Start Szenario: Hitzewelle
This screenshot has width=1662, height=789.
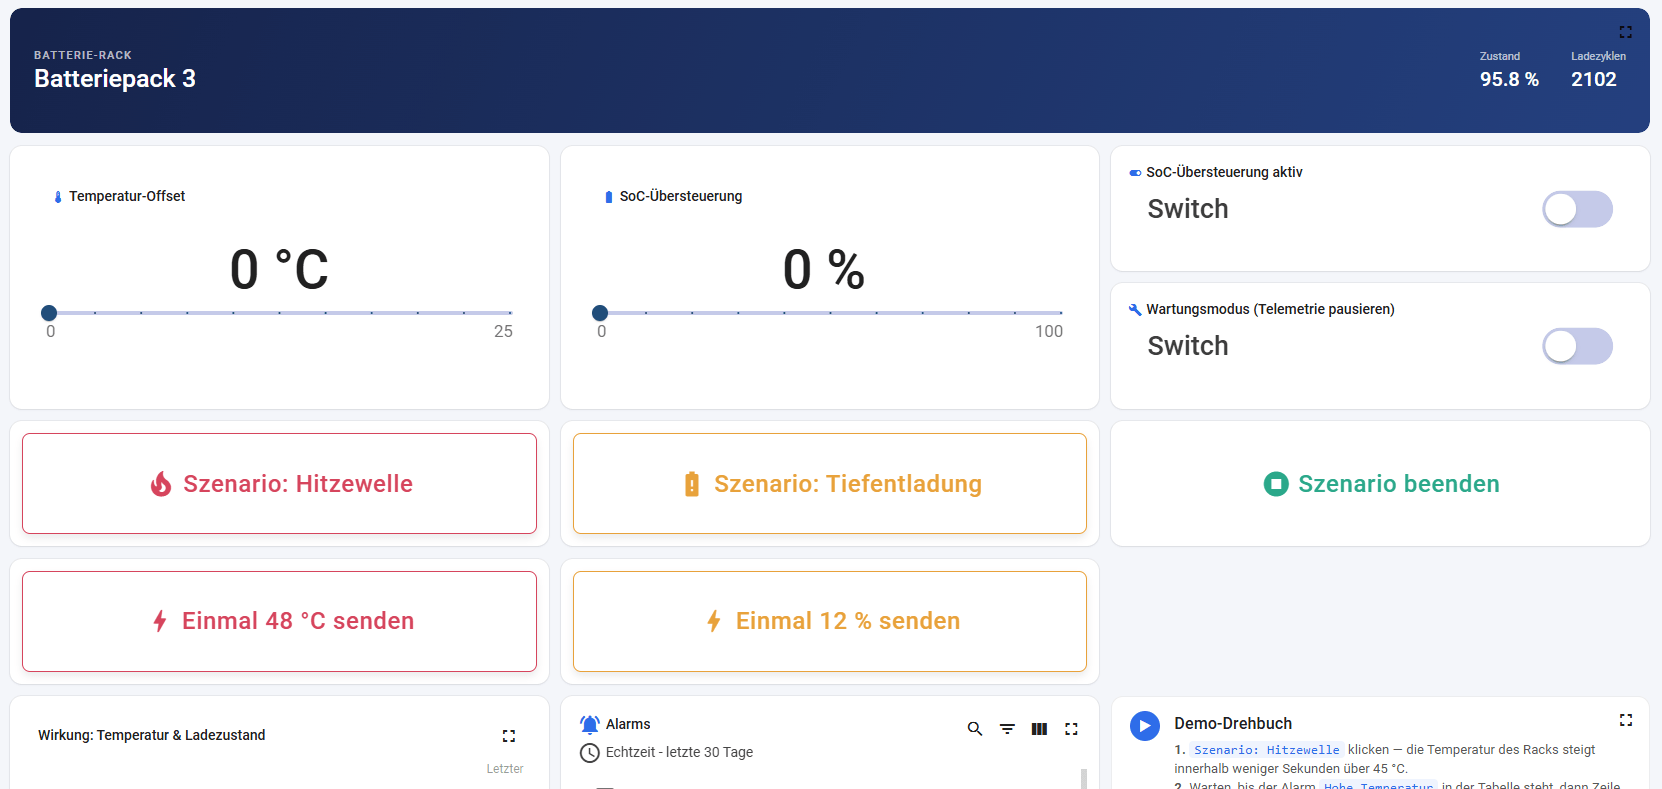[279, 483]
